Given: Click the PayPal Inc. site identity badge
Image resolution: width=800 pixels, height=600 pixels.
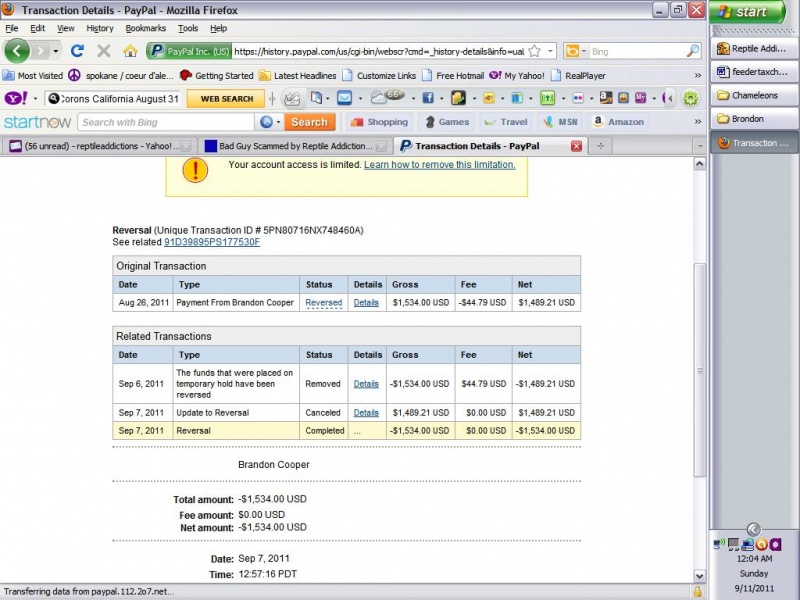Looking at the screenshot, I should coord(190,51).
